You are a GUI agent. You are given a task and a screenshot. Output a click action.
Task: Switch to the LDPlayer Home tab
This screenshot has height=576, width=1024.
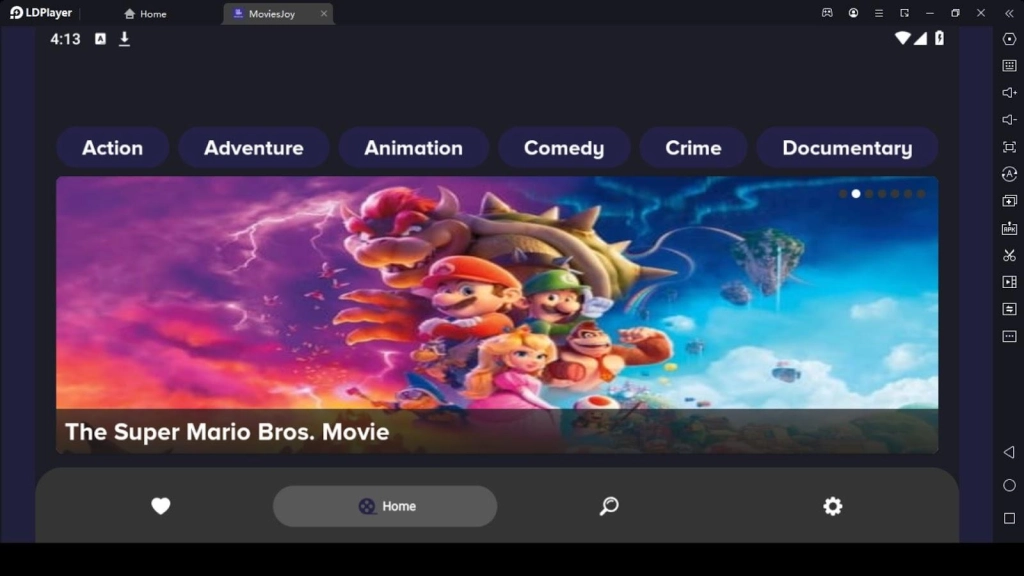pyautogui.click(x=145, y=14)
